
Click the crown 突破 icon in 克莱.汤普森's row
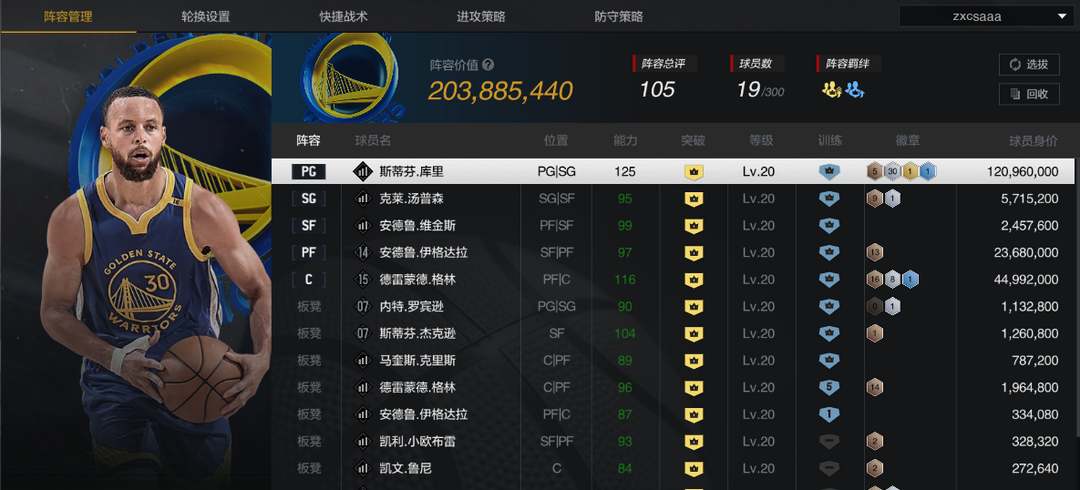pos(694,198)
